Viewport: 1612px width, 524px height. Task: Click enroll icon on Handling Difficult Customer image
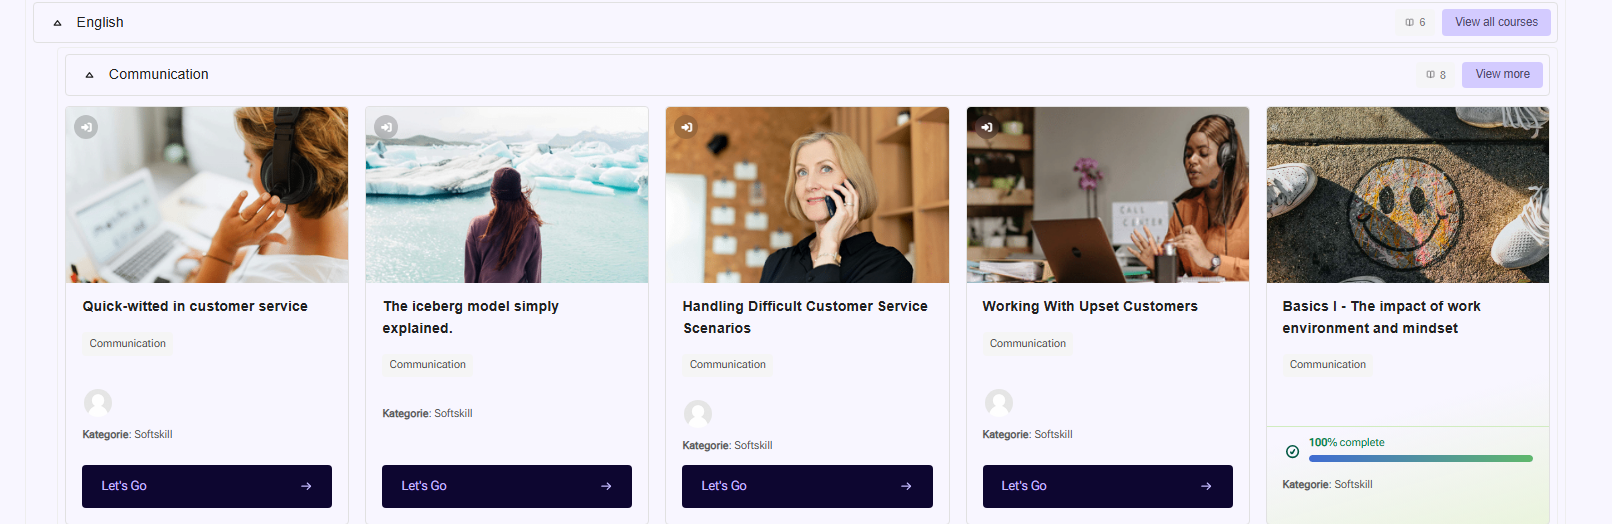tap(686, 127)
